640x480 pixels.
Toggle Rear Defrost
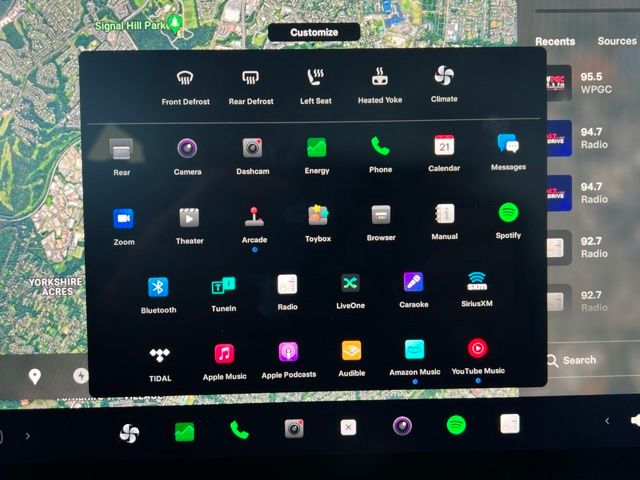(250, 78)
